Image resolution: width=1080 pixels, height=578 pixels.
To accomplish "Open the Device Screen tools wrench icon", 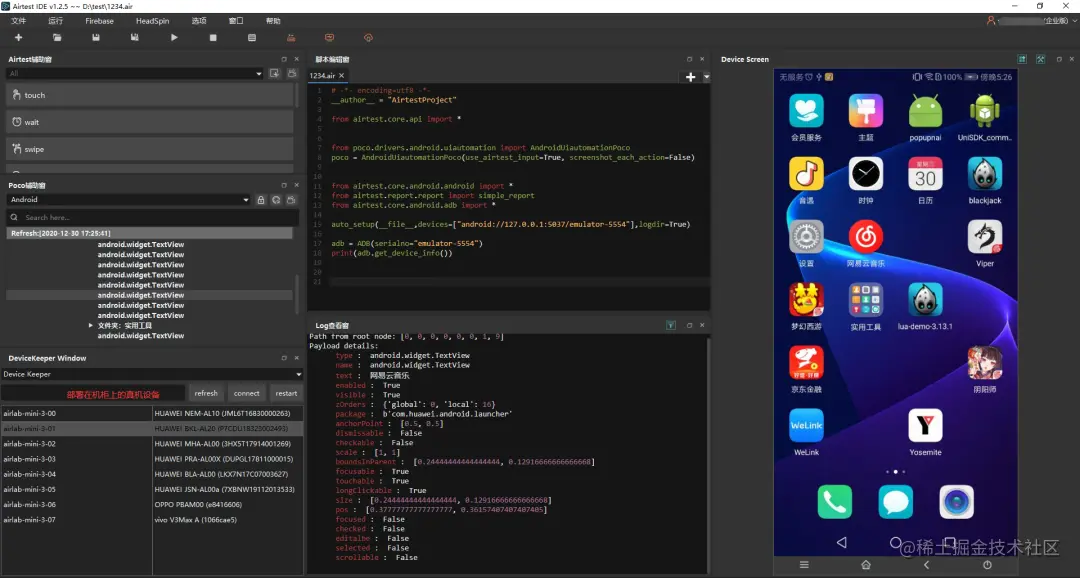I will coord(1041,59).
